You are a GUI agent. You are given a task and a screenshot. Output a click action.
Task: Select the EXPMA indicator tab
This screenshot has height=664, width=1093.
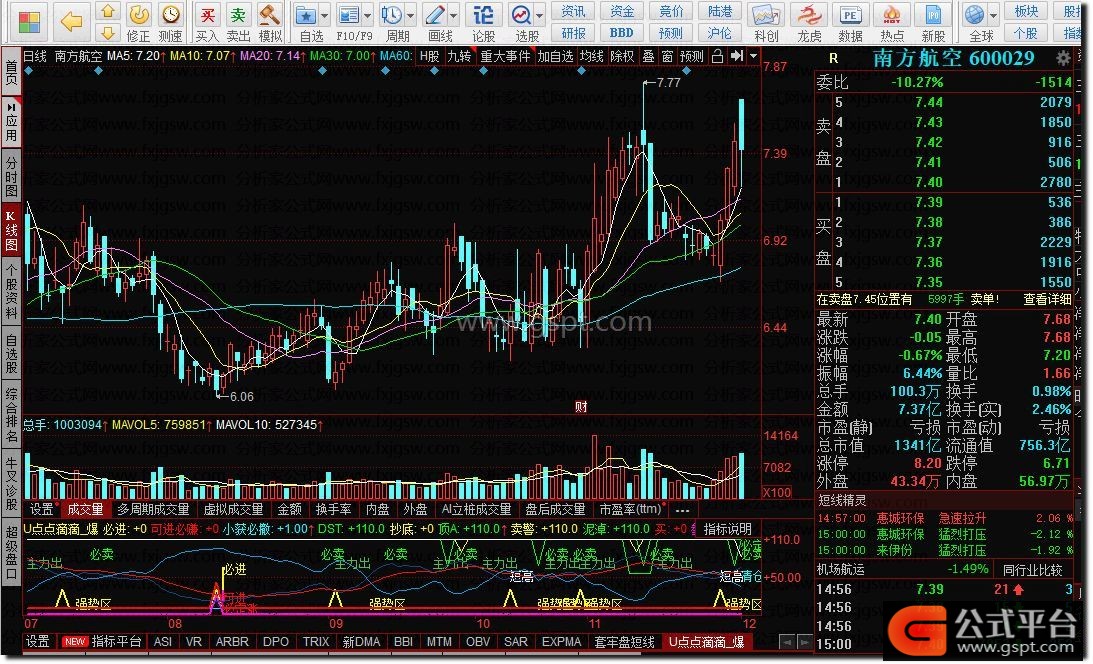click(x=561, y=642)
